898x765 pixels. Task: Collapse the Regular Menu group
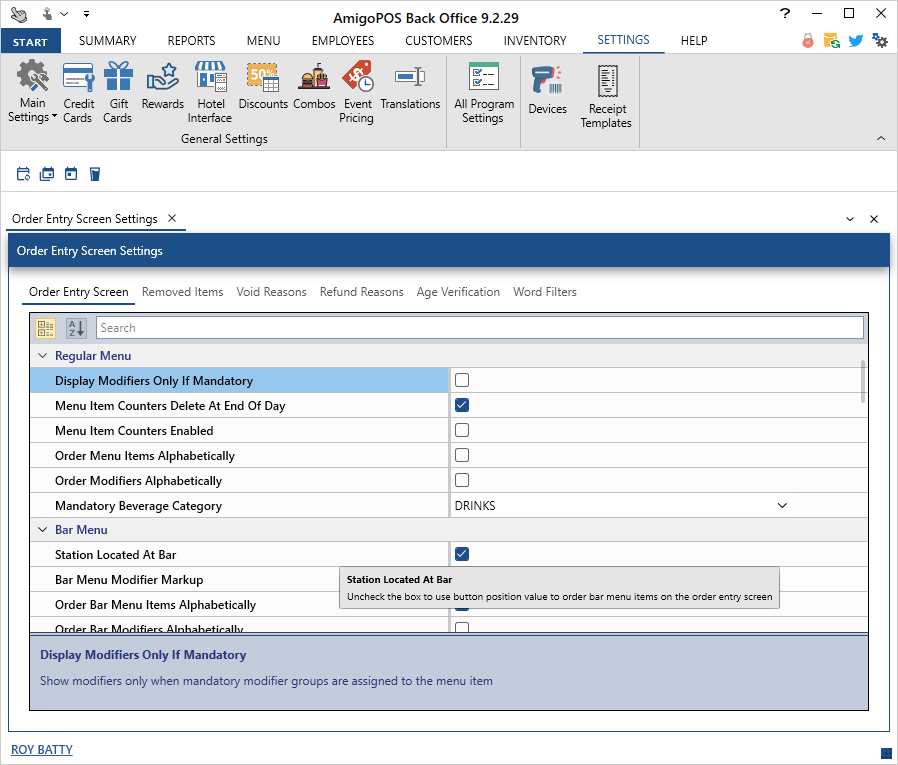pos(43,356)
